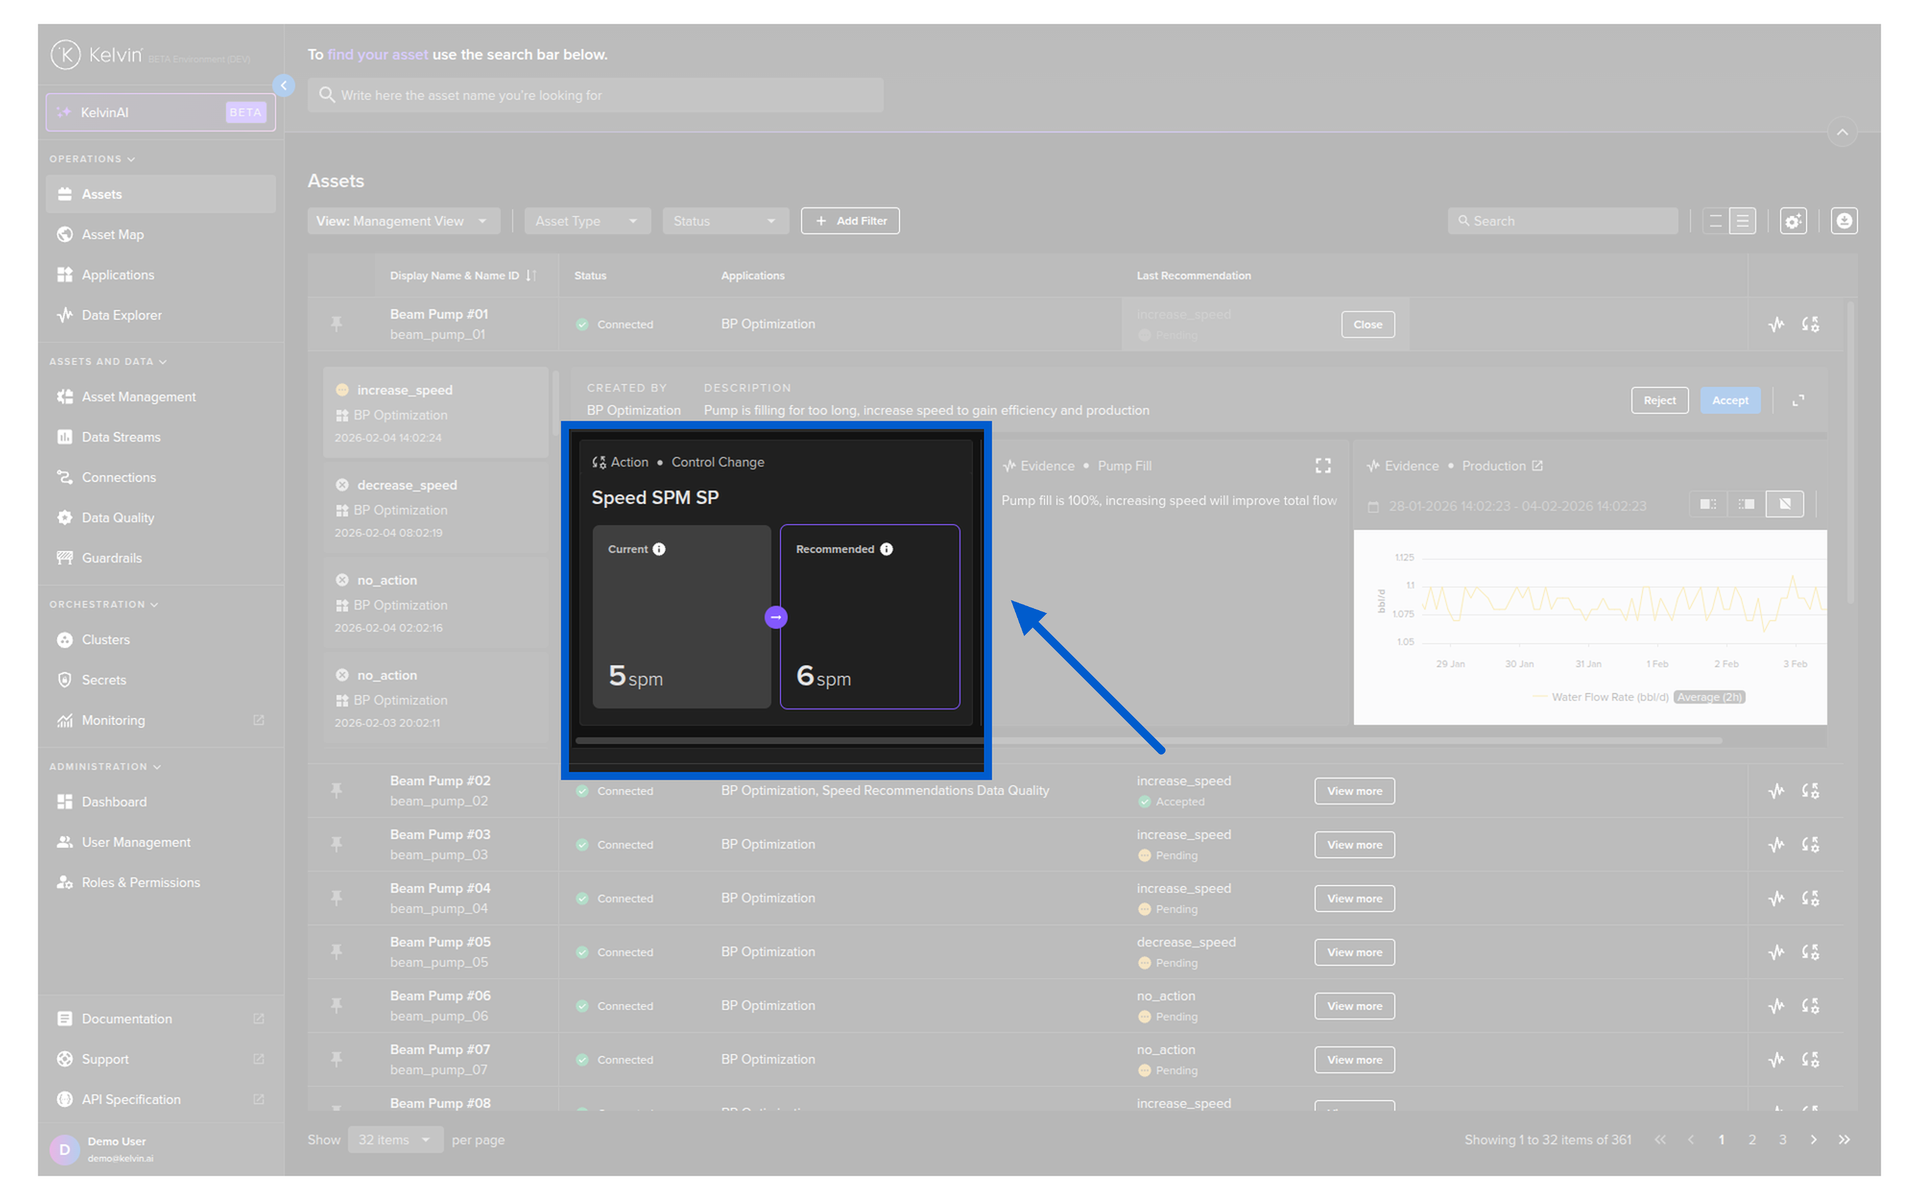Click the Add Filter button
The width and height of the screenshot is (1920, 1200).
(x=850, y=221)
